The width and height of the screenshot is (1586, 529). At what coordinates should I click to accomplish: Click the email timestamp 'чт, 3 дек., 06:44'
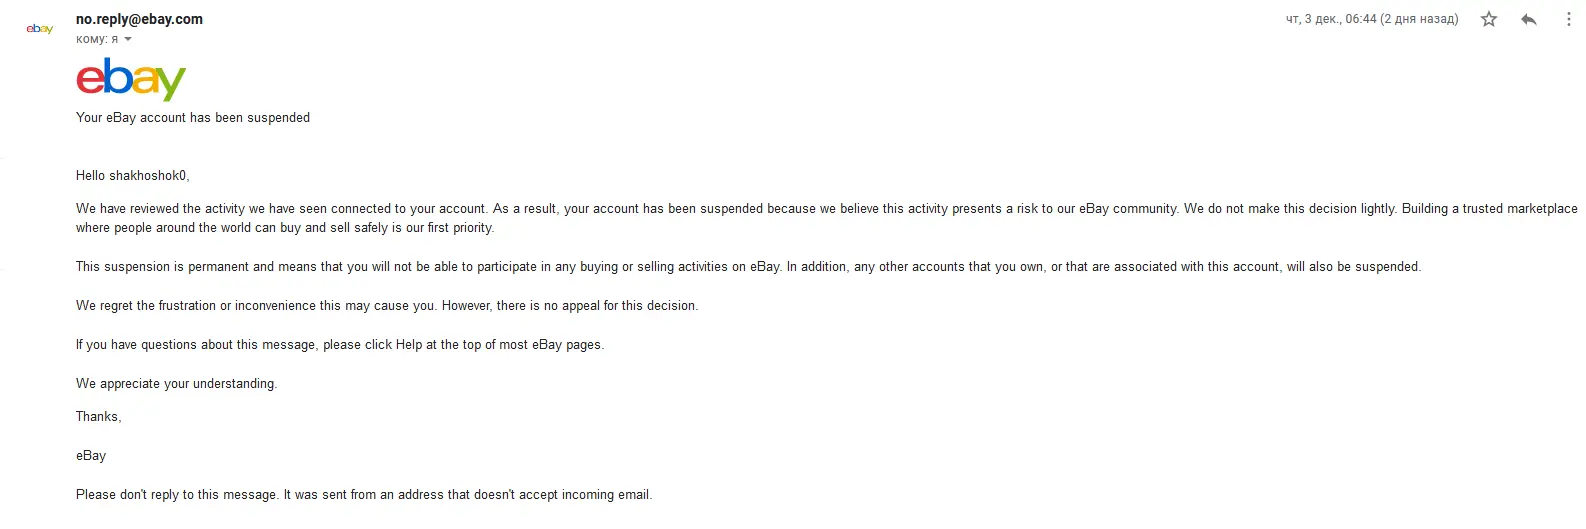click(1331, 19)
